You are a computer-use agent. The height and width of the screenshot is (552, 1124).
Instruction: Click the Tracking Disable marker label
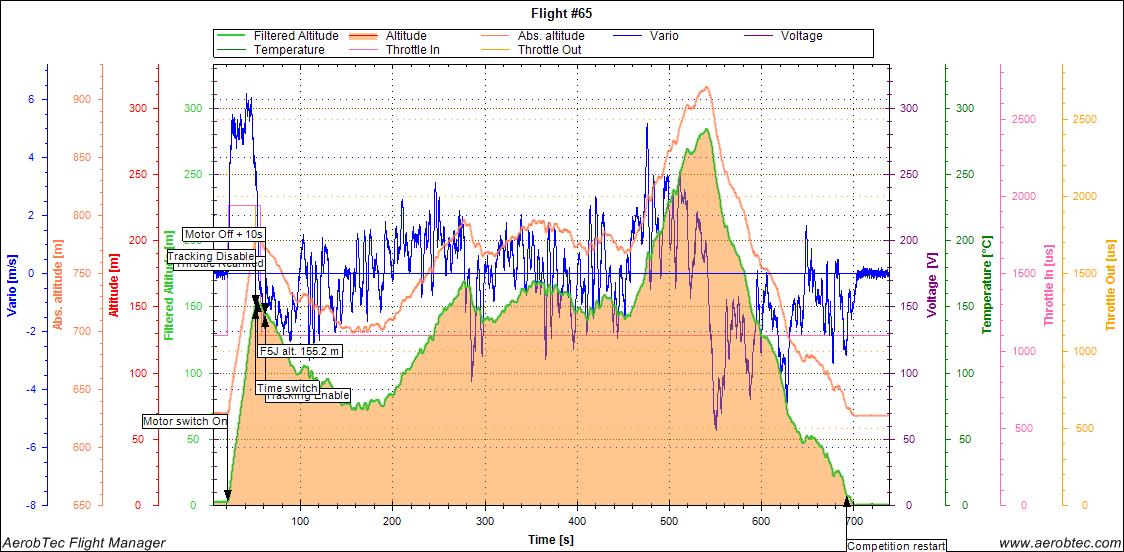(x=210, y=256)
